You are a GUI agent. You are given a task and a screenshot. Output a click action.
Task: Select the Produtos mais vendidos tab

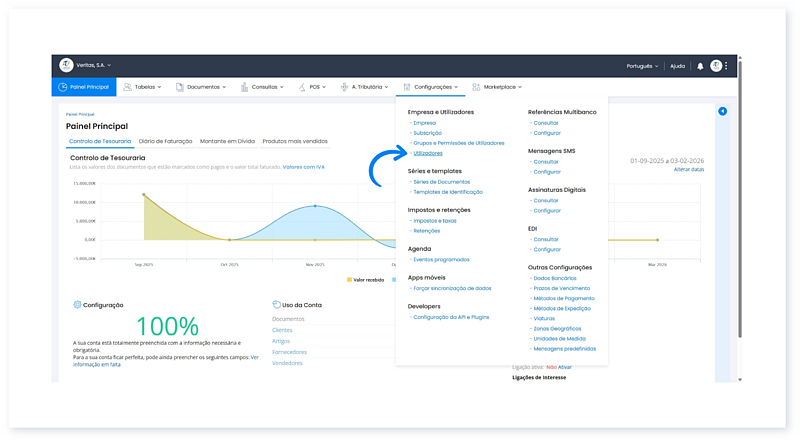(x=294, y=141)
